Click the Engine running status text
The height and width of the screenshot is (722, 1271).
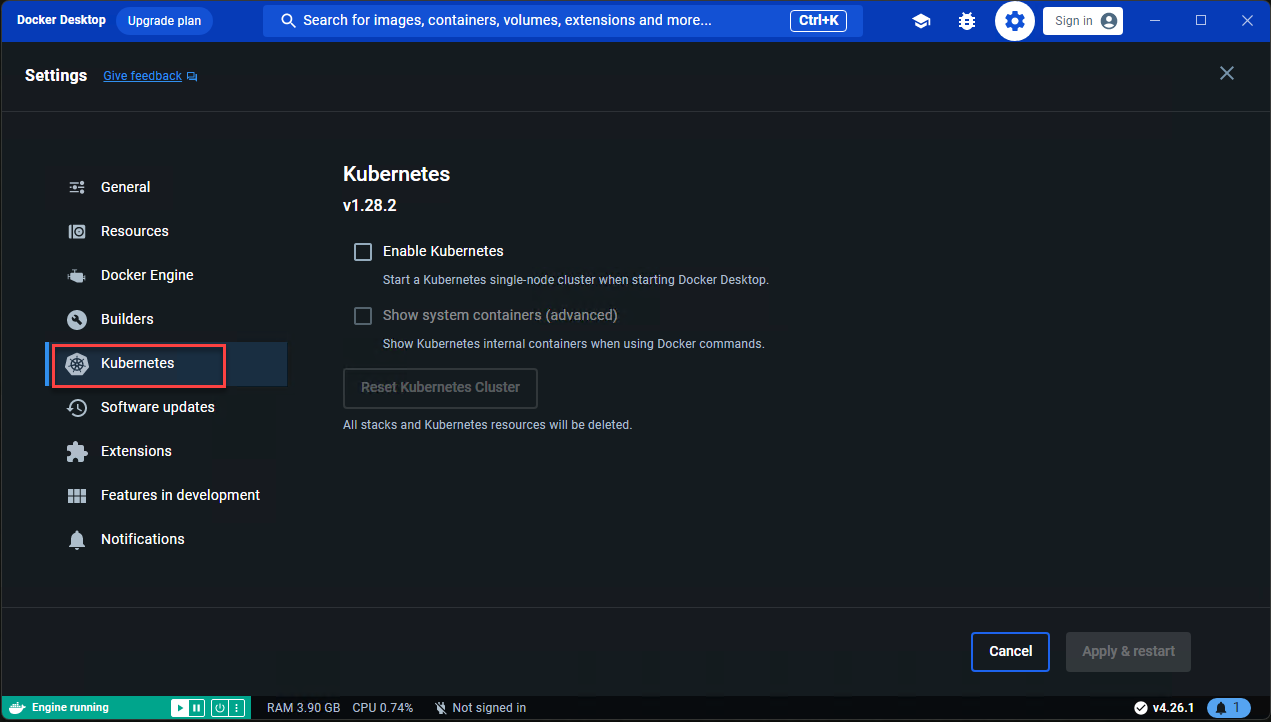[70, 708]
